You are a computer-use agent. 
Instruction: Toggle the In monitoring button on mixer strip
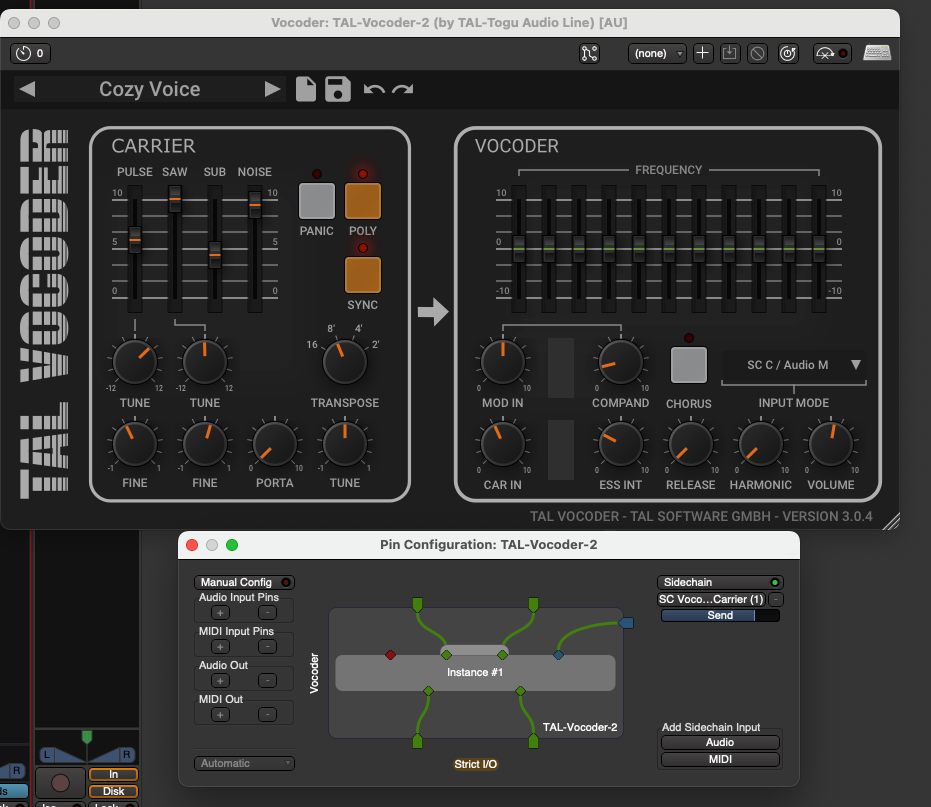pos(113,774)
